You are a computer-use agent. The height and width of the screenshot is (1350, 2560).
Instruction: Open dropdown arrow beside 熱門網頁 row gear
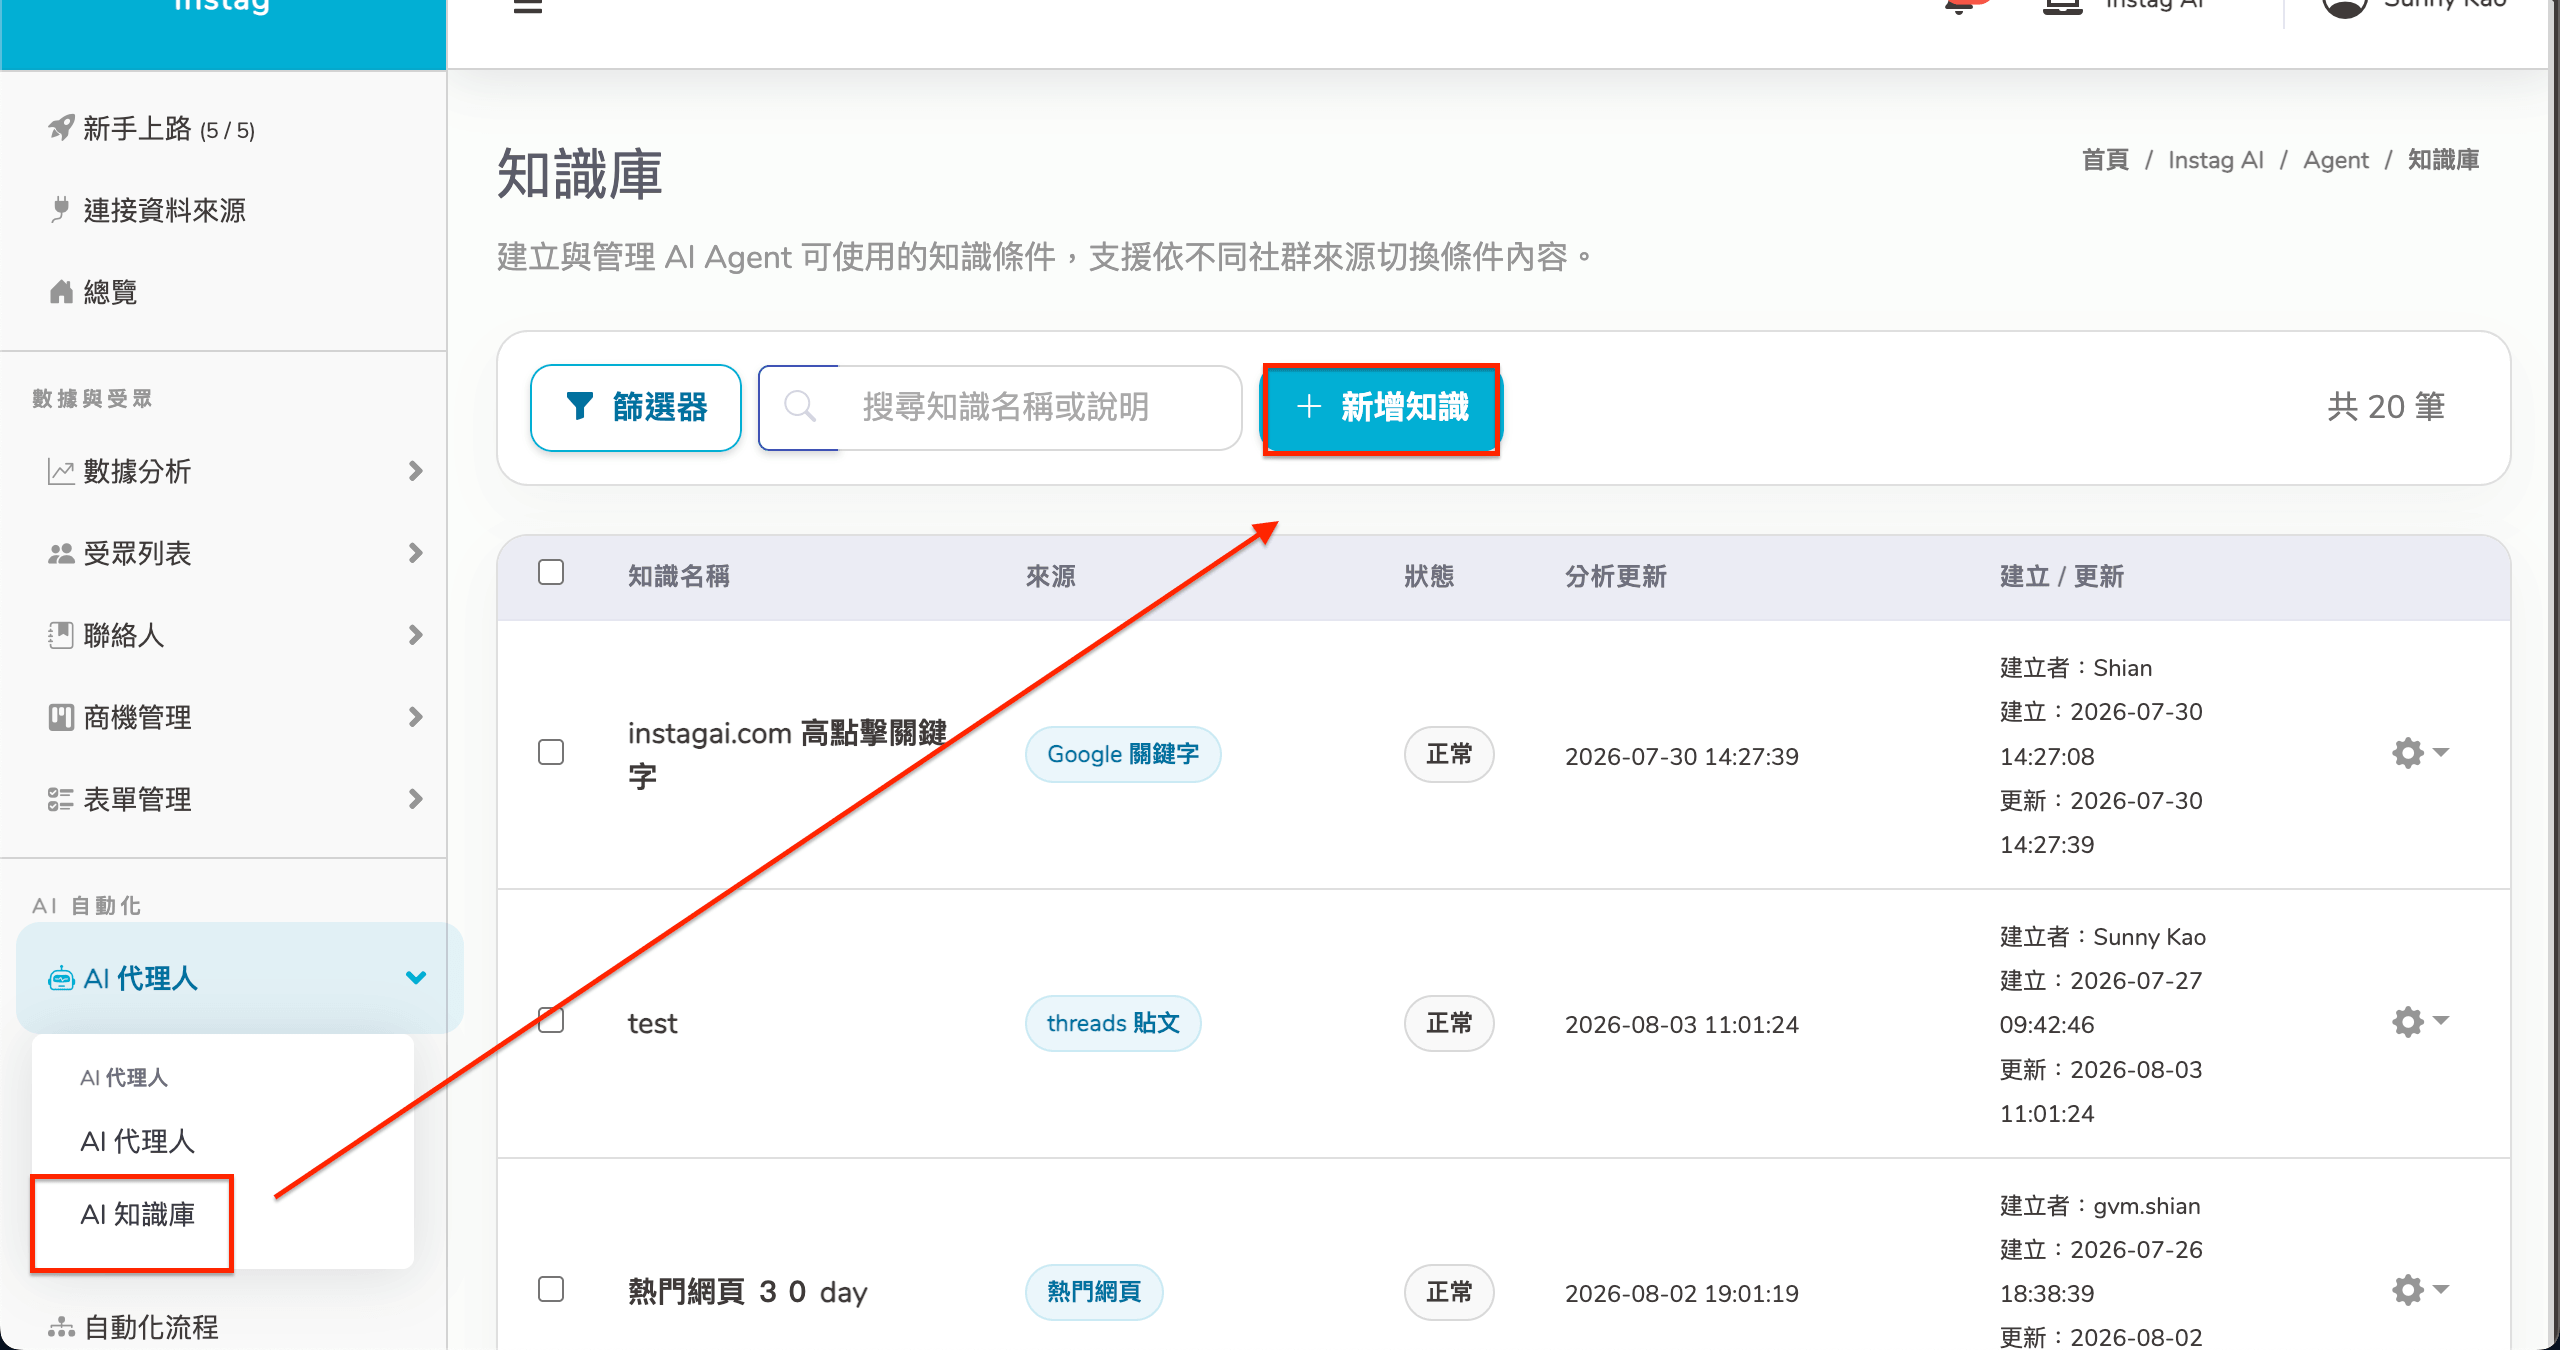(2441, 1290)
